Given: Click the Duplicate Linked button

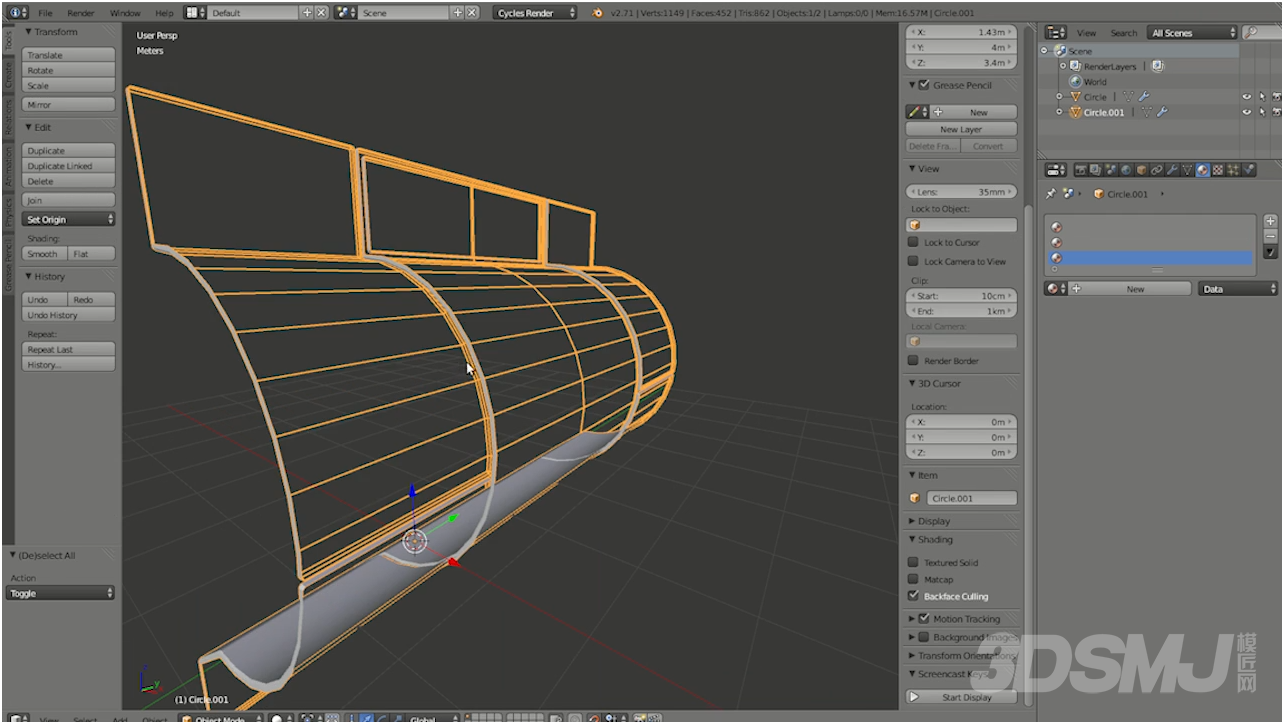Looking at the screenshot, I should (x=69, y=166).
